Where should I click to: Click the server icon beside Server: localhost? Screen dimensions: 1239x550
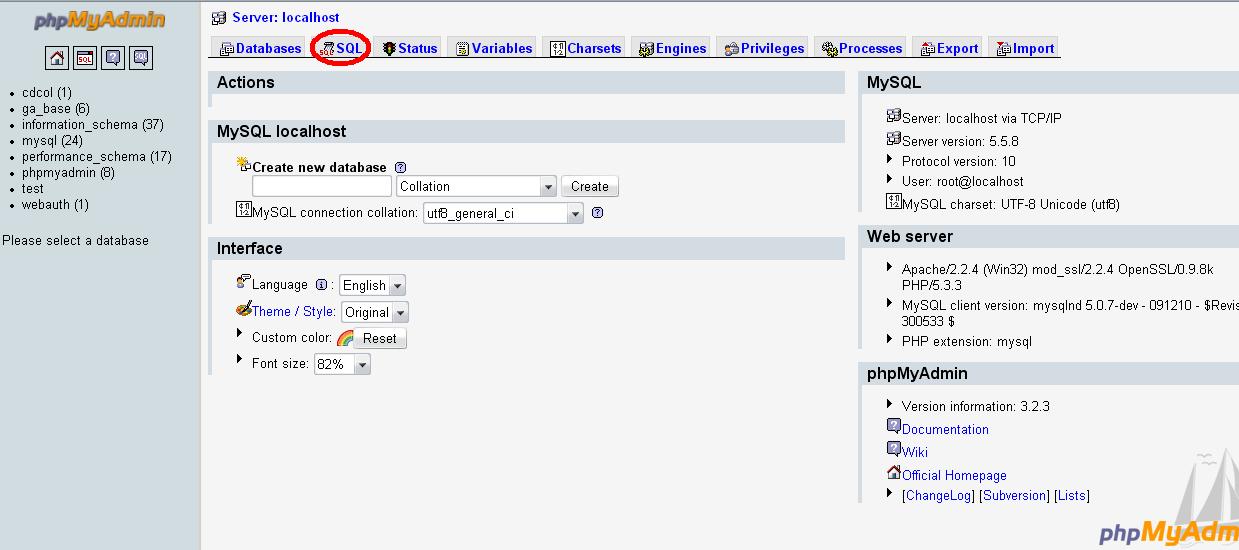[x=219, y=17]
